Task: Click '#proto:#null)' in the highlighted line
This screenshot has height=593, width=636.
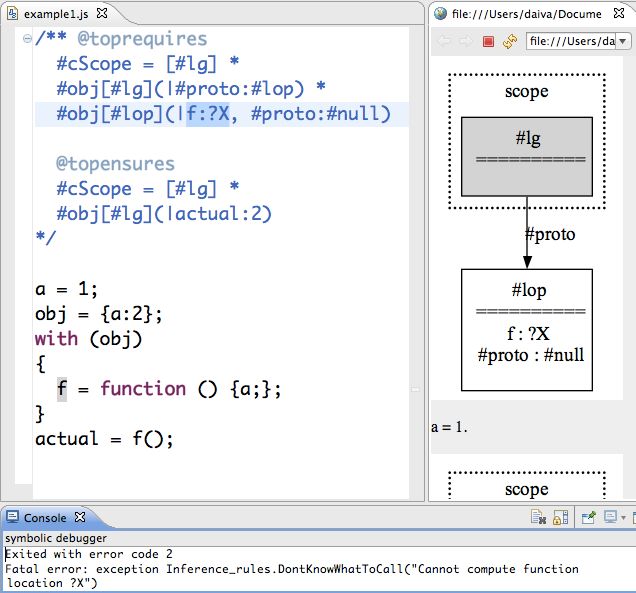Action: tap(320, 114)
